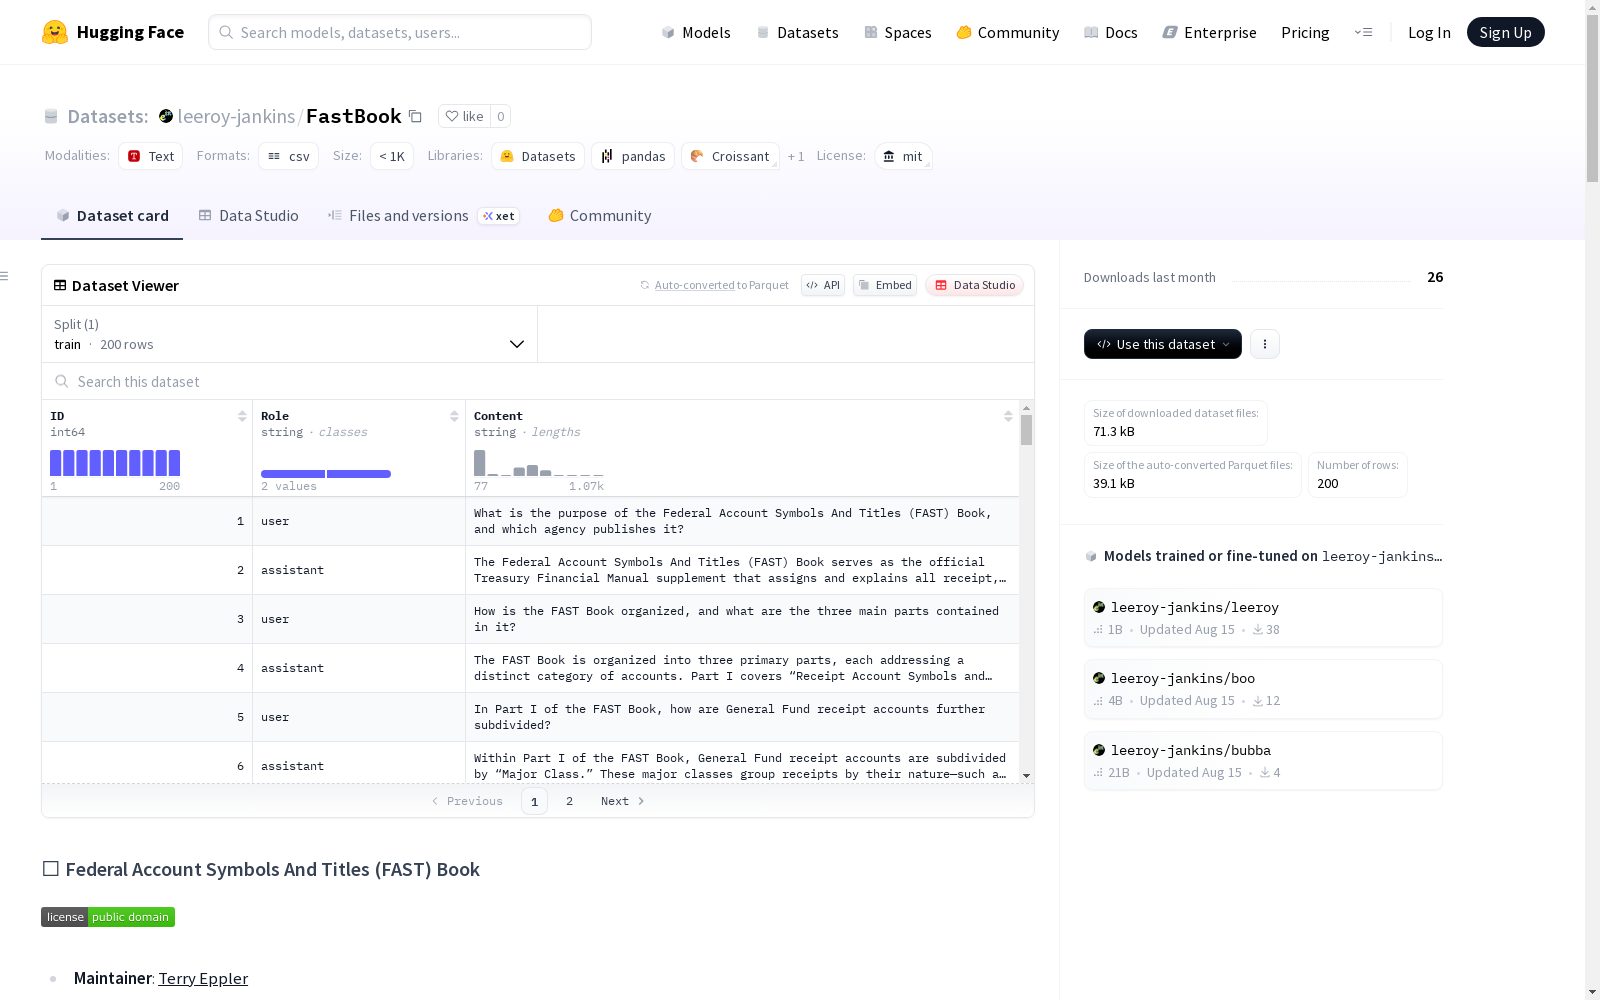Image resolution: width=1600 pixels, height=1000 pixels.
Task: Click the Previous page button
Action: click(x=467, y=801)
